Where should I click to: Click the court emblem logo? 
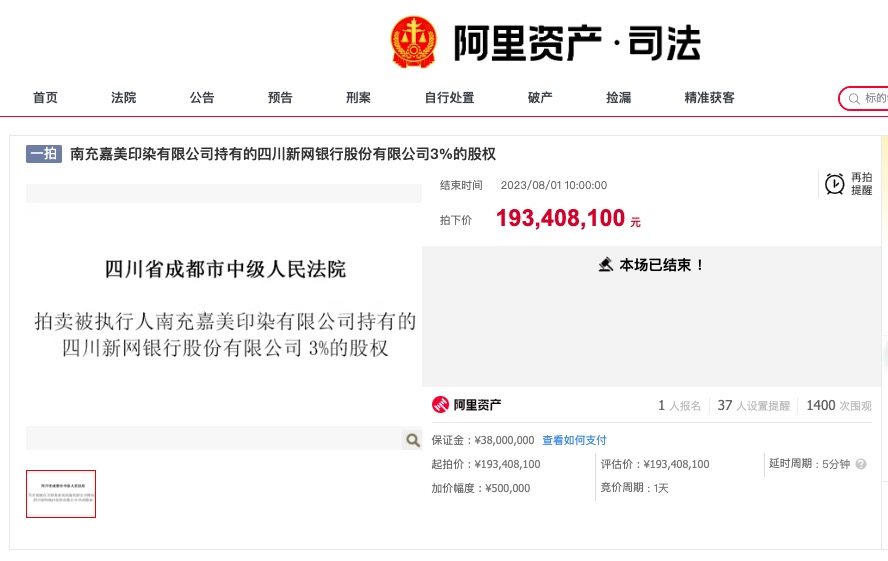(x=414, y=42)
